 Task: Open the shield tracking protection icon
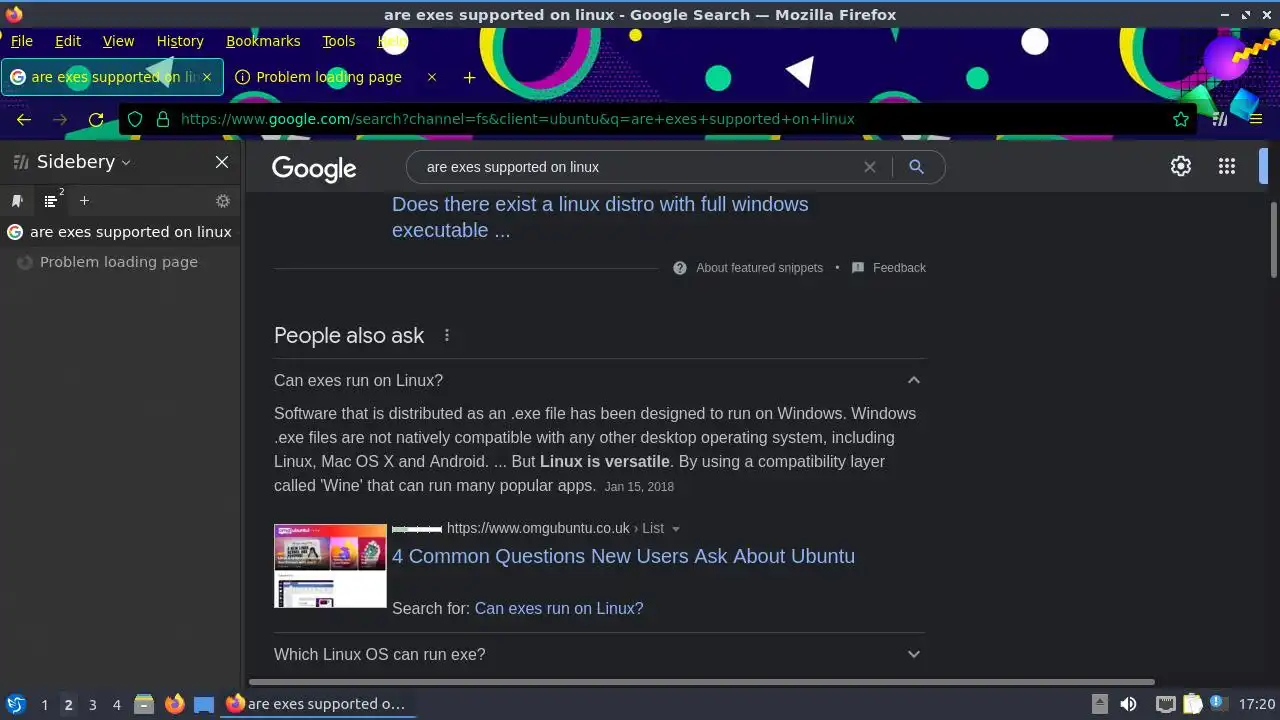coord(137,119)
